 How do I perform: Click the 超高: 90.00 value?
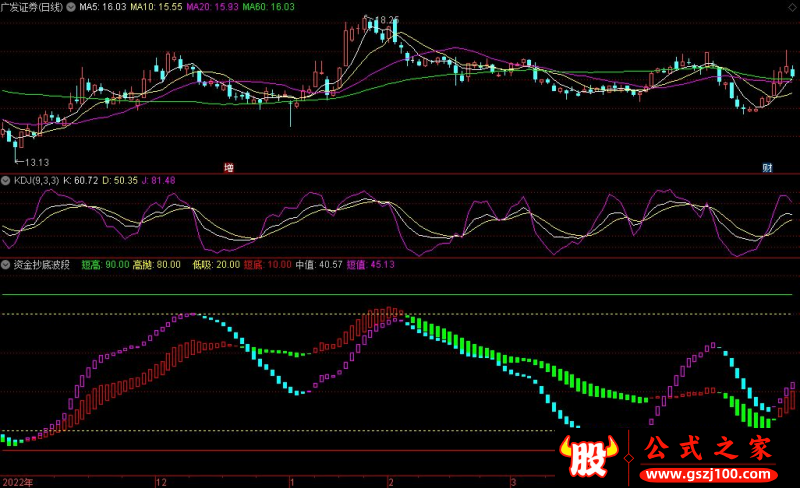pyautogui.click(x=105, y=264)
